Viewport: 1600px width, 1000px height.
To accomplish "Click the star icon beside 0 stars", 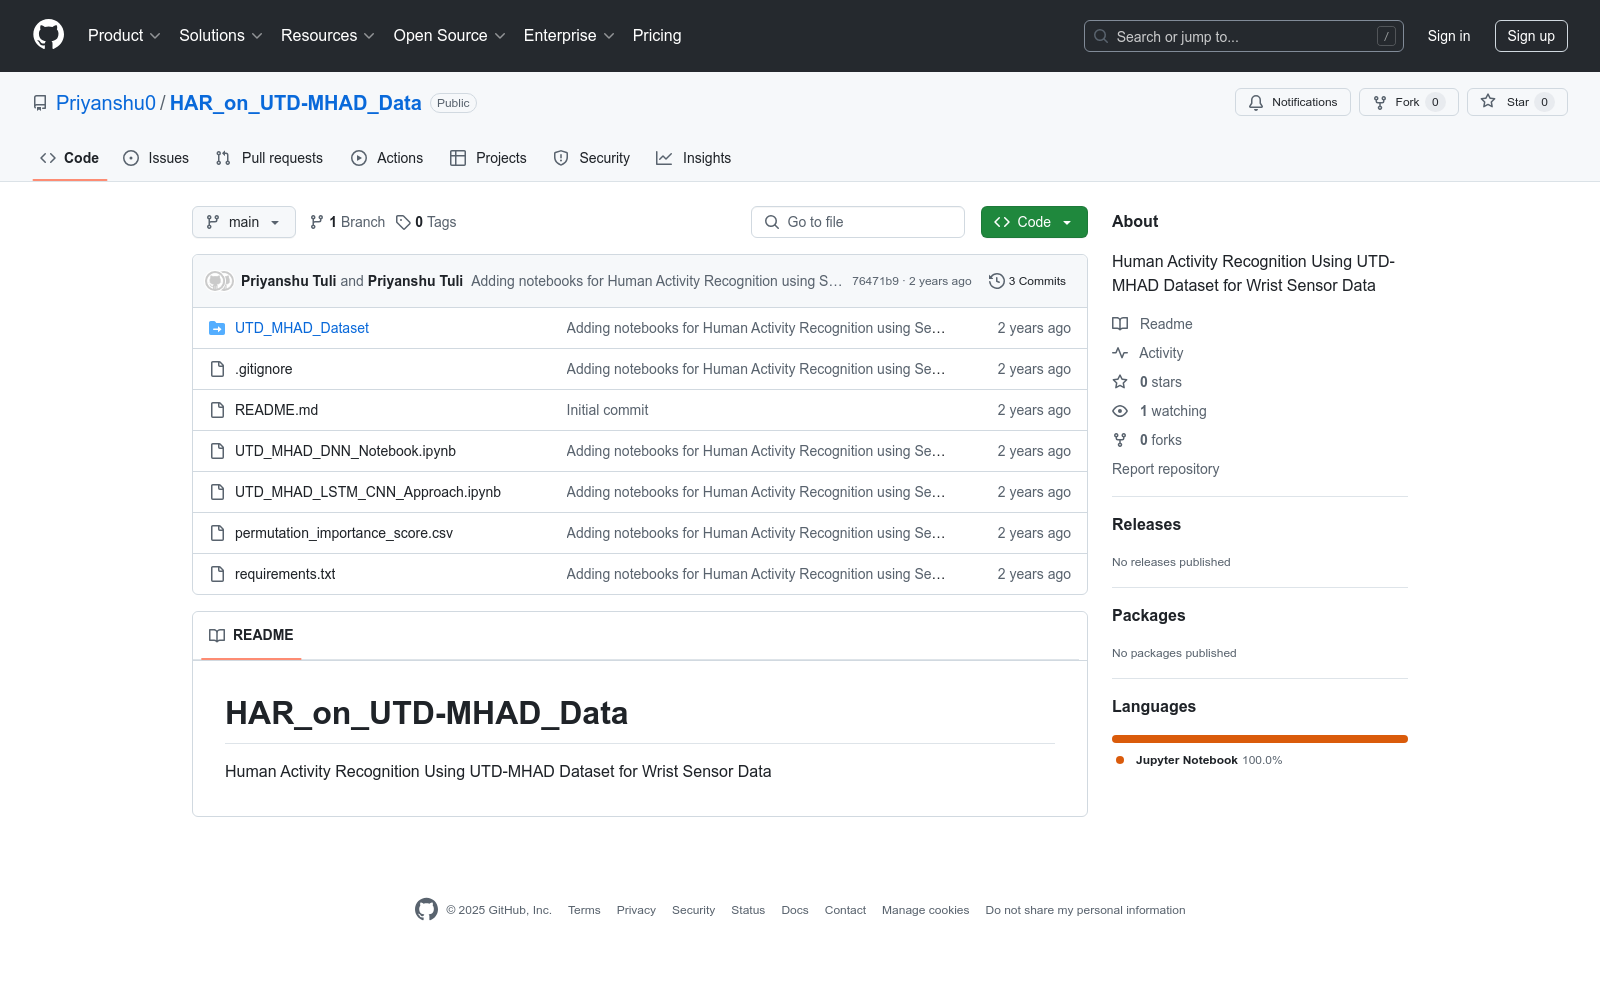I will click(x=1120, y=382).
